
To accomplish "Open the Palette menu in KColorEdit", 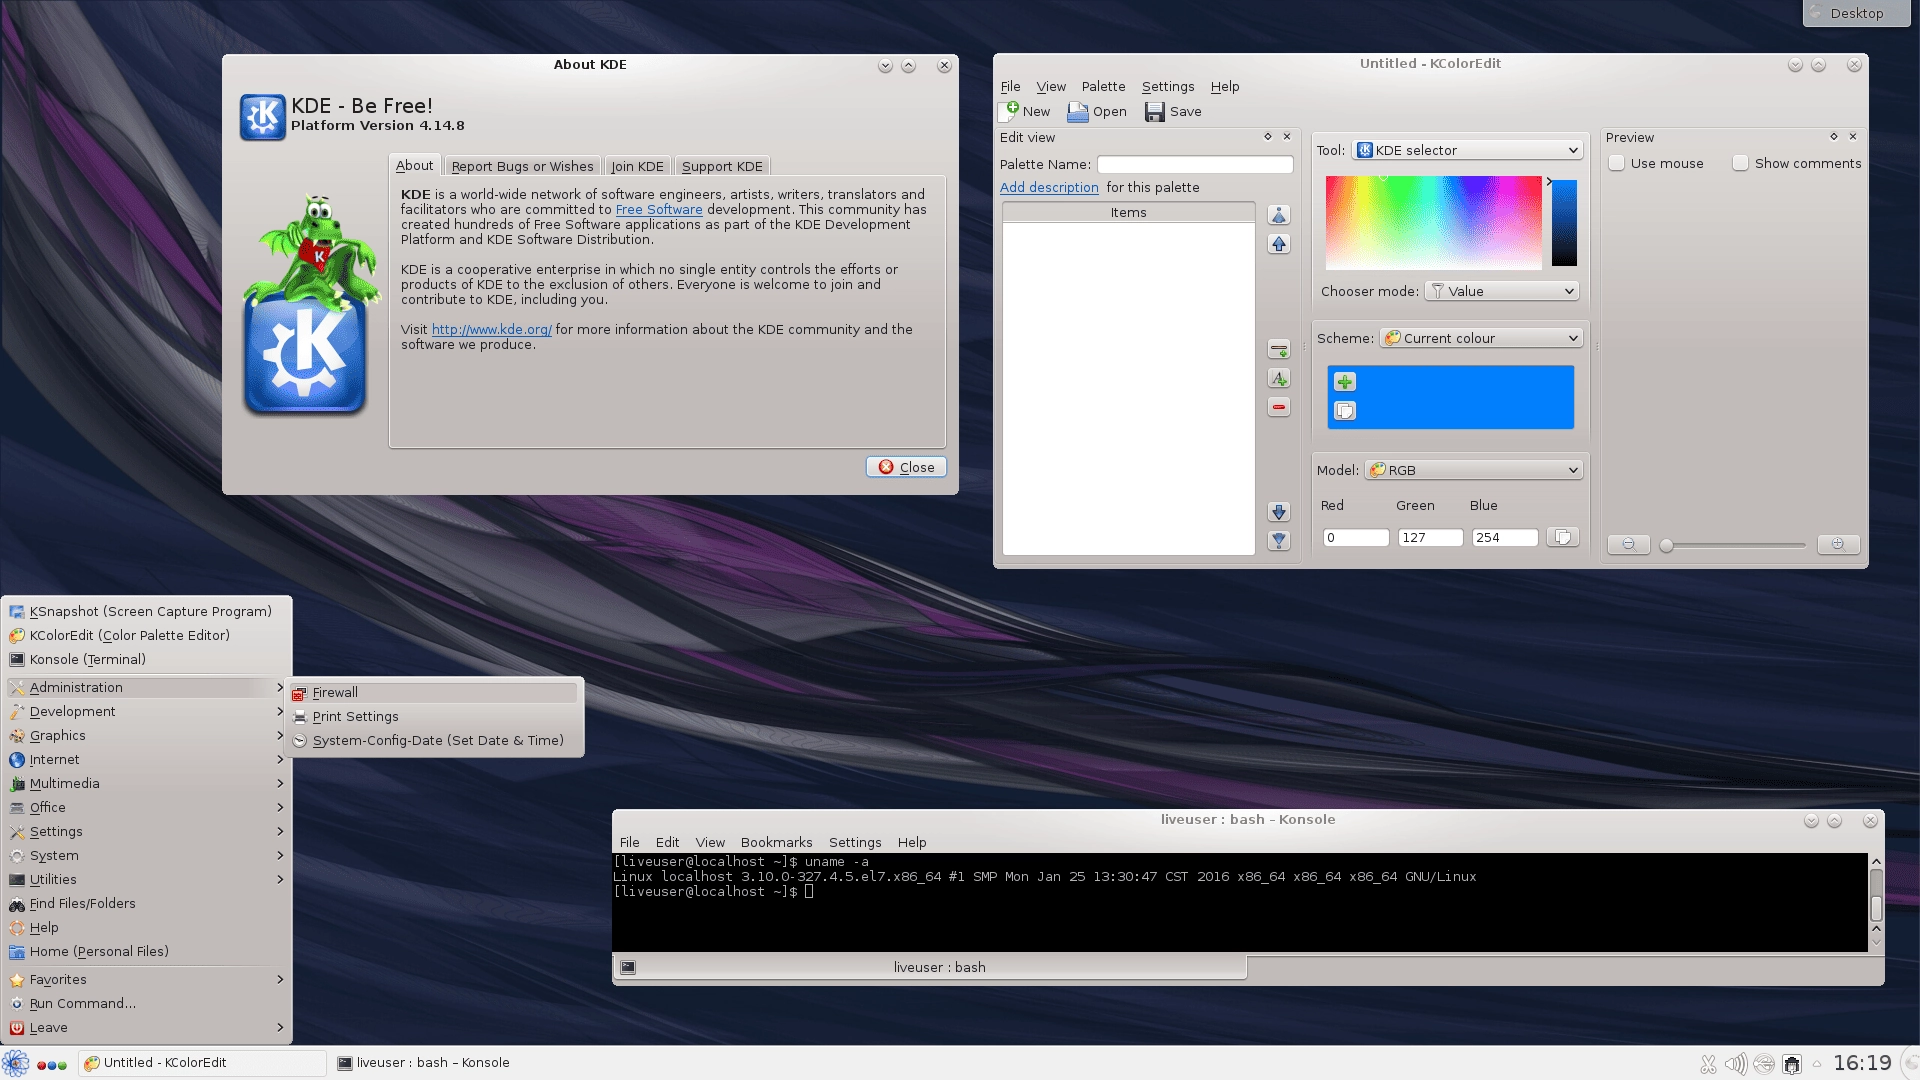I will click(1103, 87).
